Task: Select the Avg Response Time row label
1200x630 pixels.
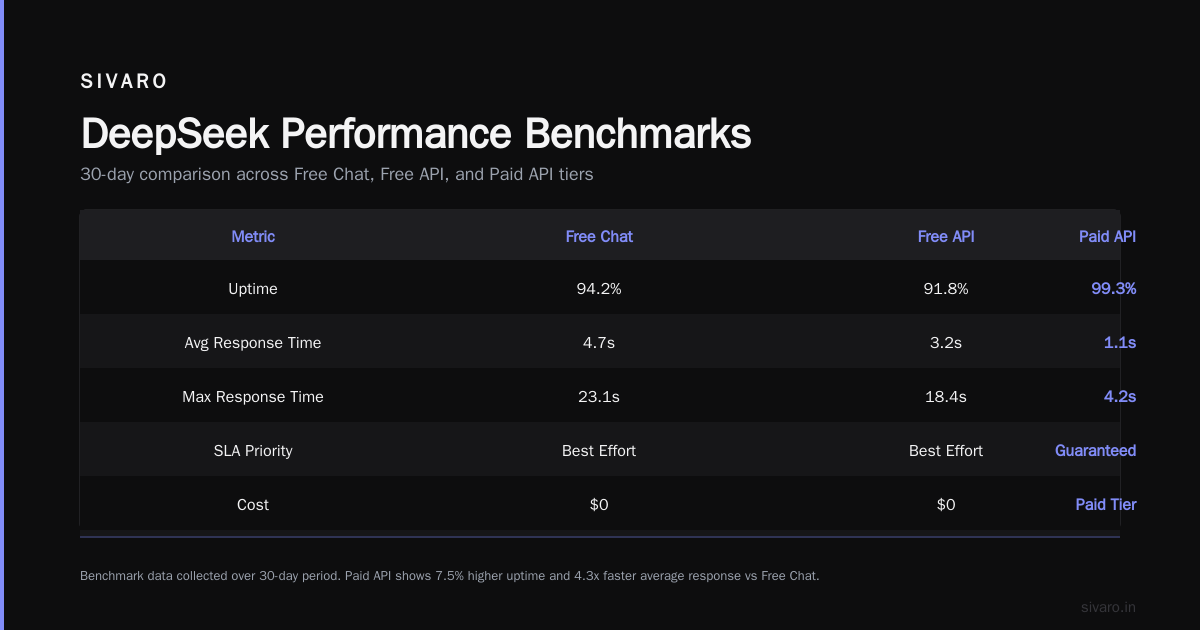Action: [253, 343]
